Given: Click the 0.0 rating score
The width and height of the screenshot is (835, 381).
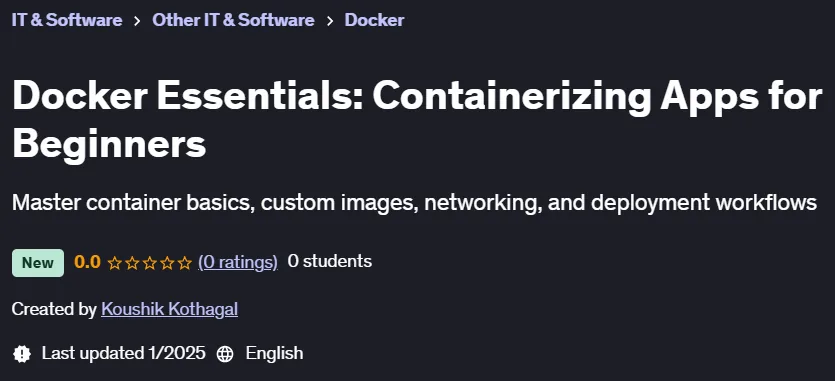Looking at the screenshot, I should click(x=87, y=262).
